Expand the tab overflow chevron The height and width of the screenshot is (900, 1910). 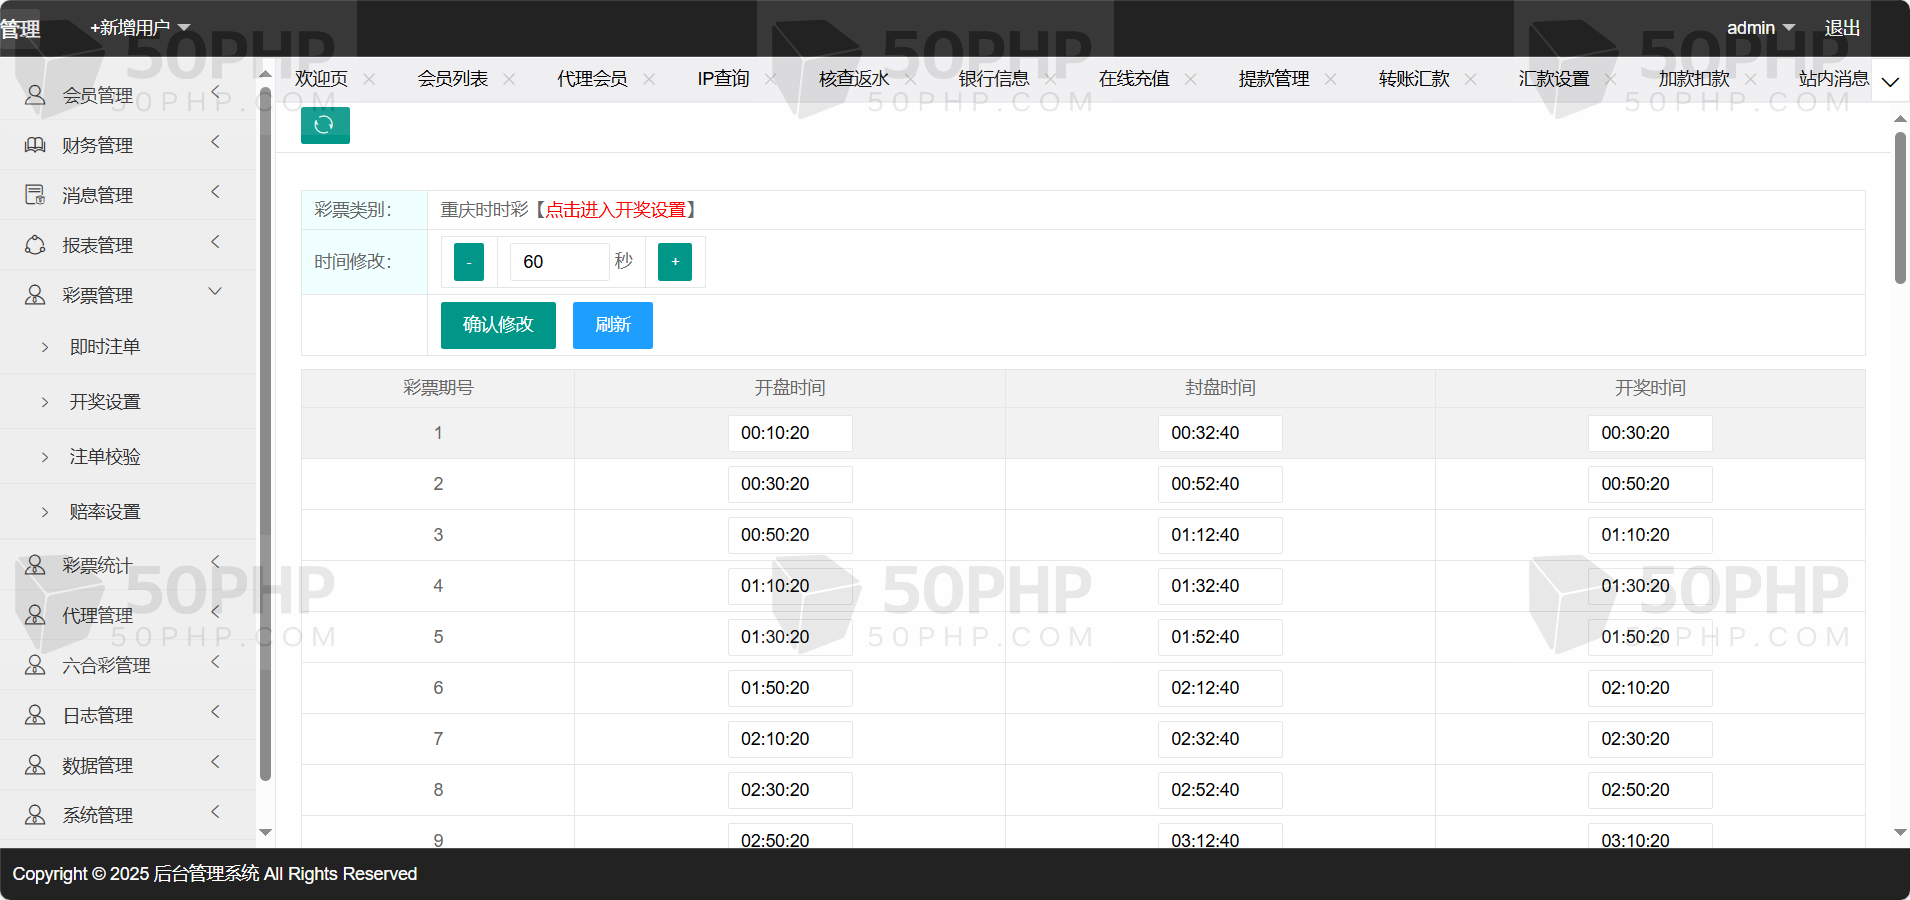click(1890, 81)
